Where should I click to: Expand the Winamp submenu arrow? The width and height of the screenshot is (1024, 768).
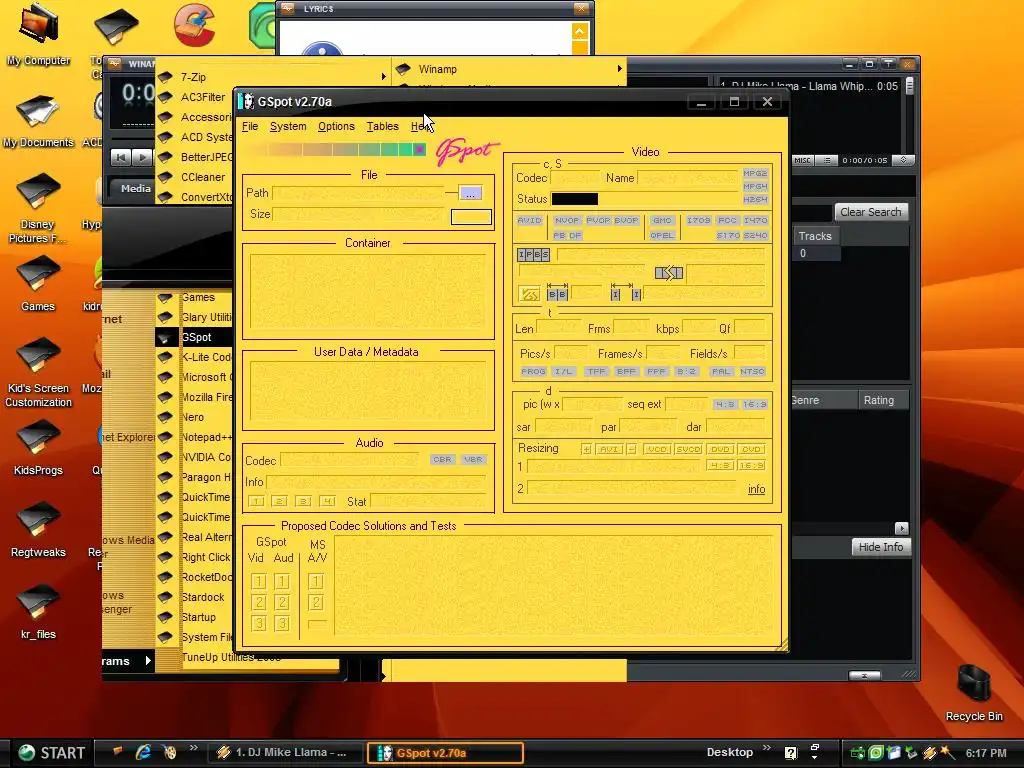coord(619,69)
